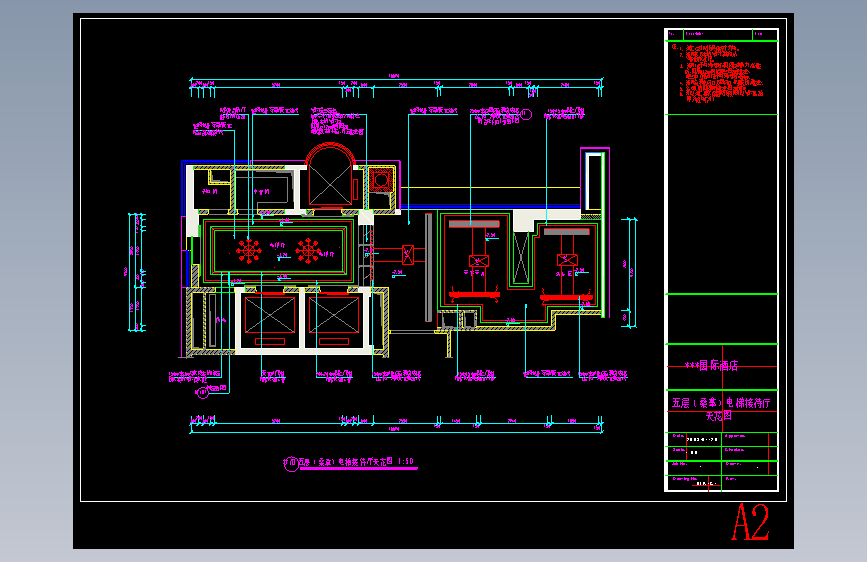The image size is (867, 562).
Task: Click the 天花图 text in the title block
Action: tap(719, 416)
